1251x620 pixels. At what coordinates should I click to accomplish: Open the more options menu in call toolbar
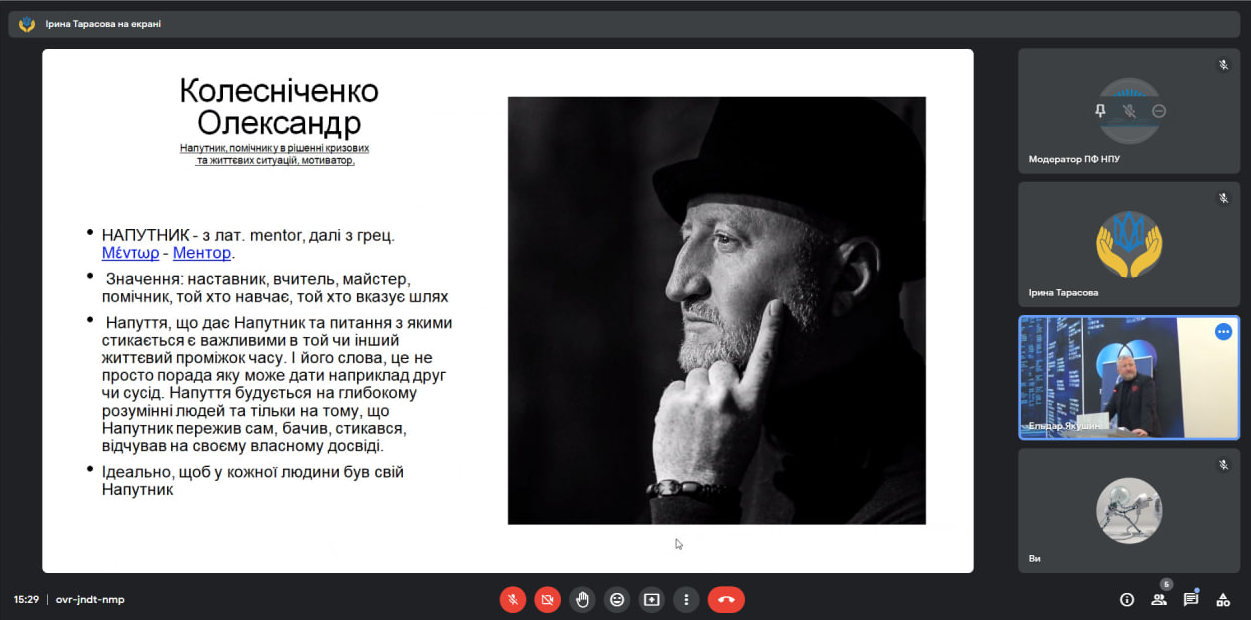coord(687,599)
